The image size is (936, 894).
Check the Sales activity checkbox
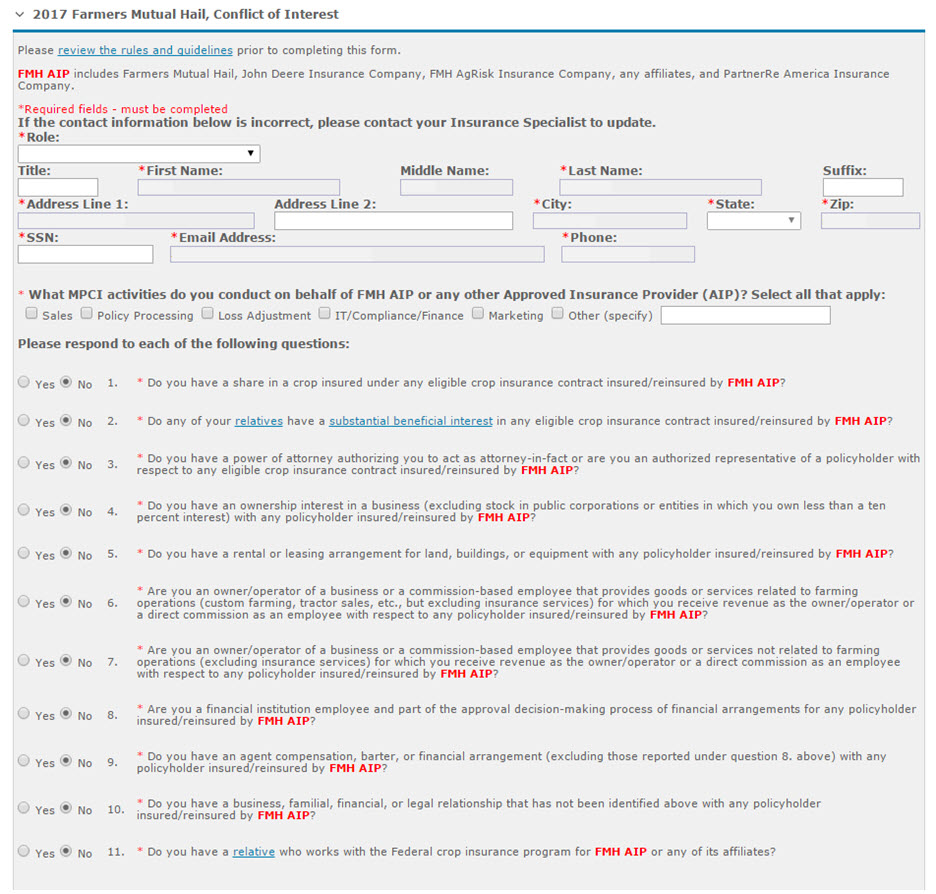[32, 314]
